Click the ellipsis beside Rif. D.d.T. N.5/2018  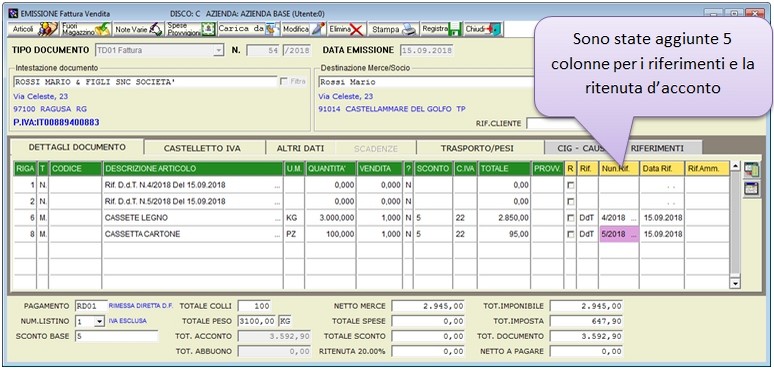(x=278, y=202)
